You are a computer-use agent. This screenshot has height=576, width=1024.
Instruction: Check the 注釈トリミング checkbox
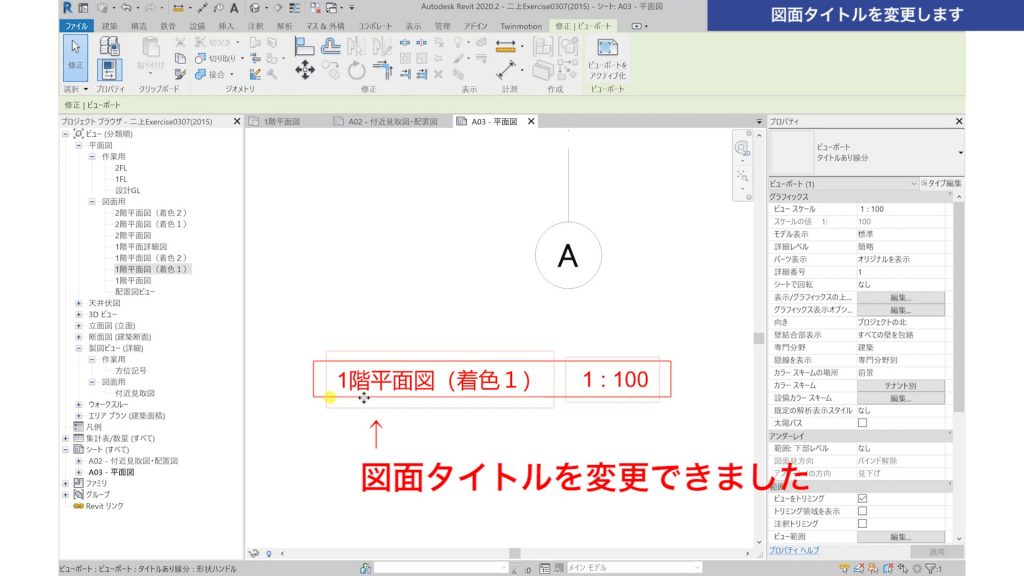coord(862,524)
